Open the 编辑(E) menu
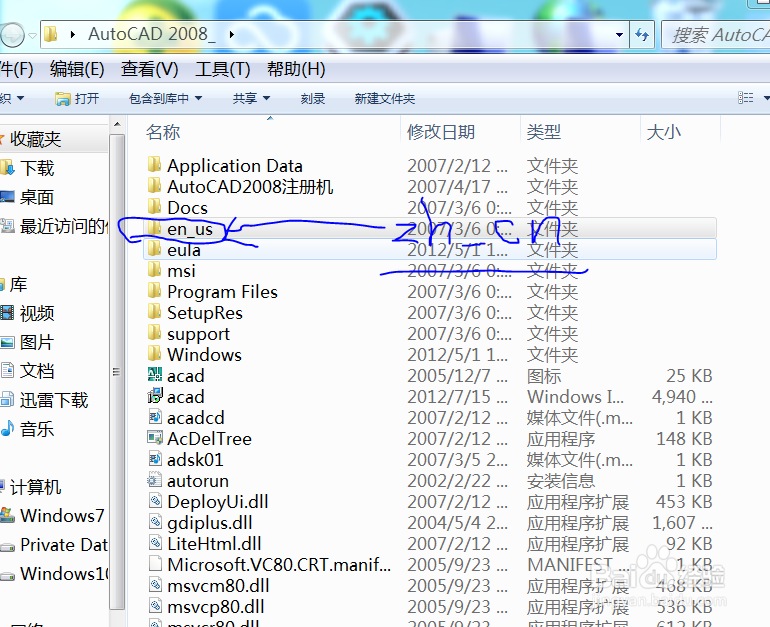This screenshot has height=627, width=770. click(77, 69)
